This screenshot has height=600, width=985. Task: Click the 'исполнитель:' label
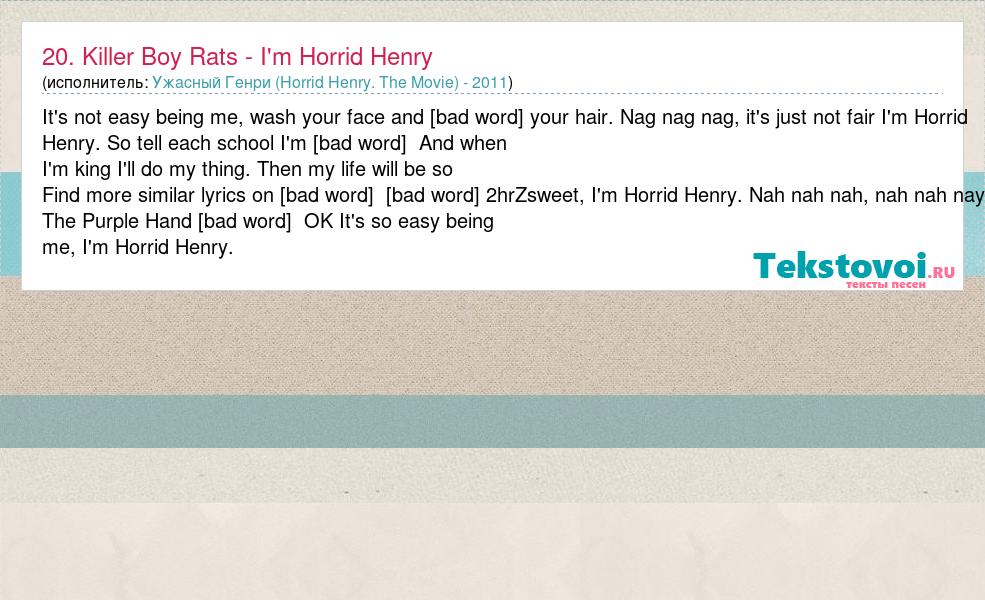pyautogui.click(x=95, y=82)
